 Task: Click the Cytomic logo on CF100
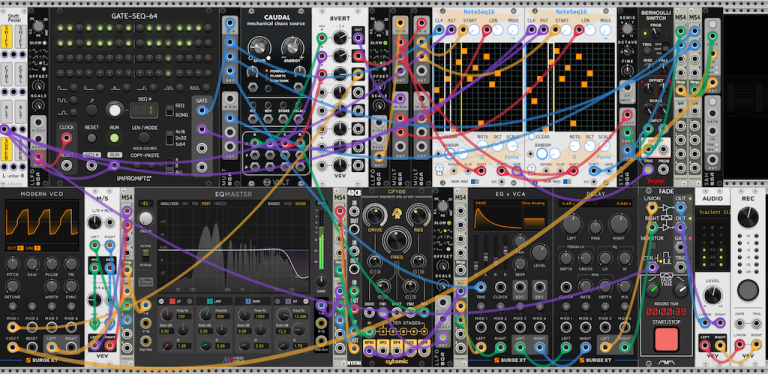click(x=397, y=362)
